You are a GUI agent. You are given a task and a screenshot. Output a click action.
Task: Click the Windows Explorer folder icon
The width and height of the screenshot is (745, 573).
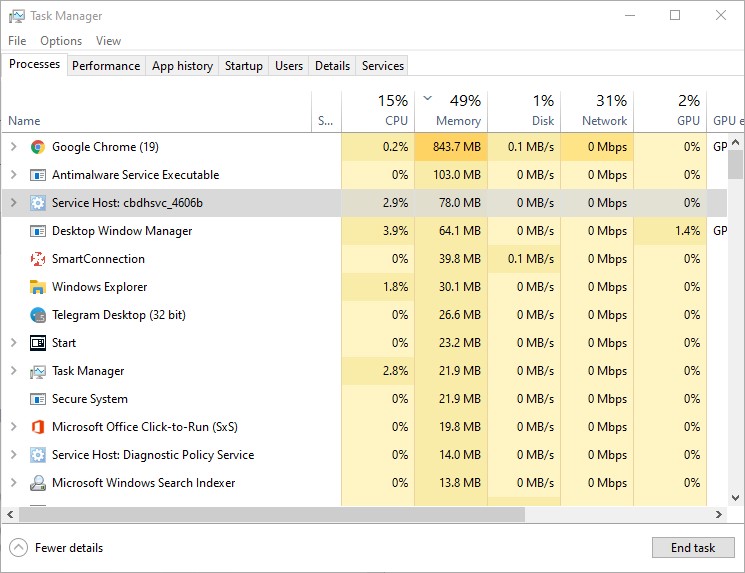click(x=38, y=287)
